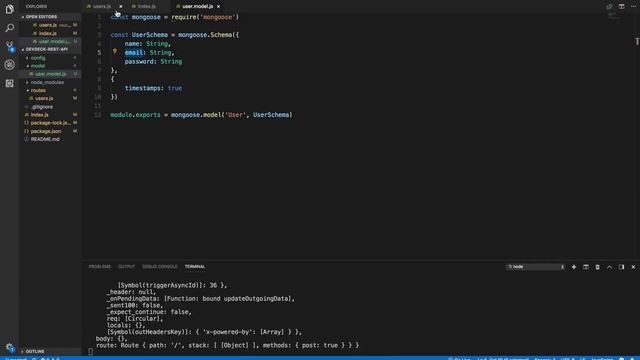Collapse the model folder
The width and height of the screenshot is (640, 360).
pyautogui.click(x=38, y=66)
